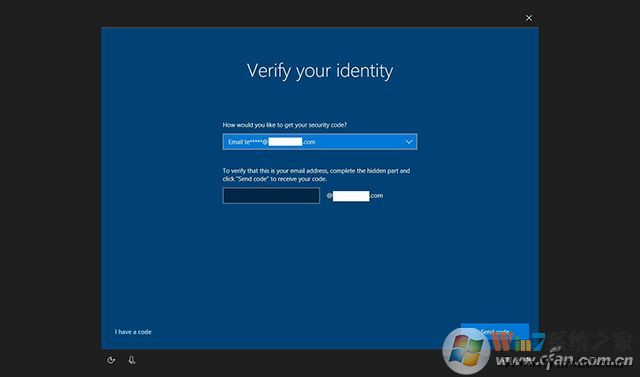Viewport: 640px width, 377px height.
Task: Click the Ease of Access icon
Action: [111, 360]
